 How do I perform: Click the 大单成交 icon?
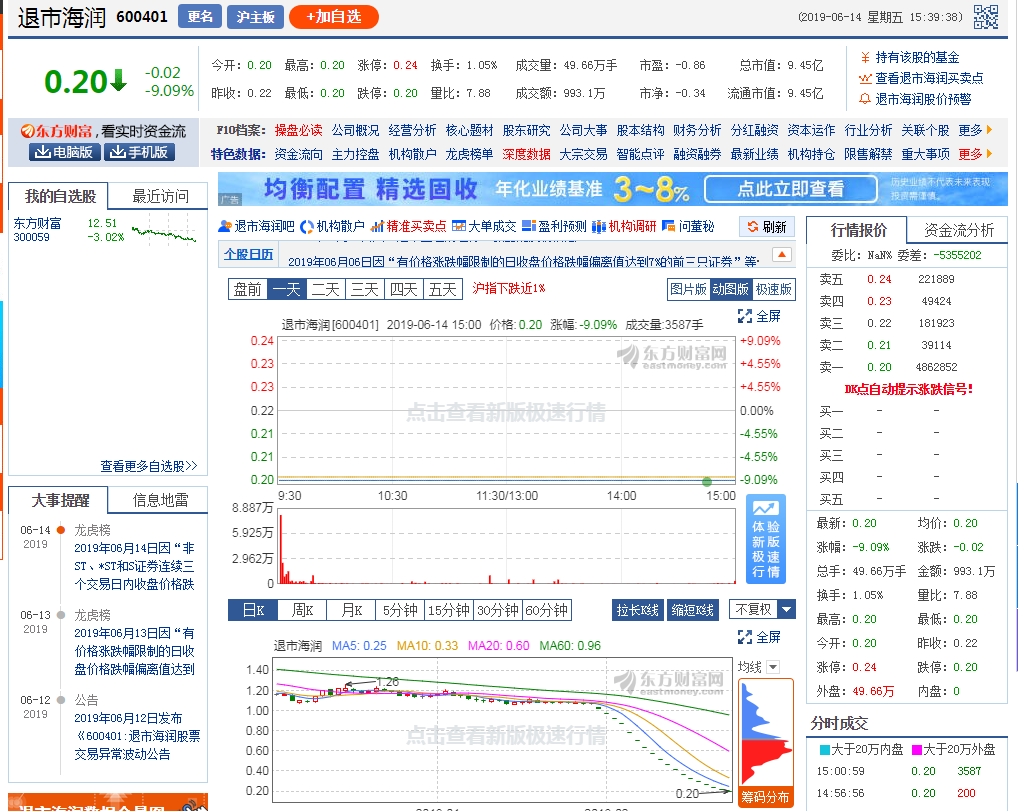[459, 226]
